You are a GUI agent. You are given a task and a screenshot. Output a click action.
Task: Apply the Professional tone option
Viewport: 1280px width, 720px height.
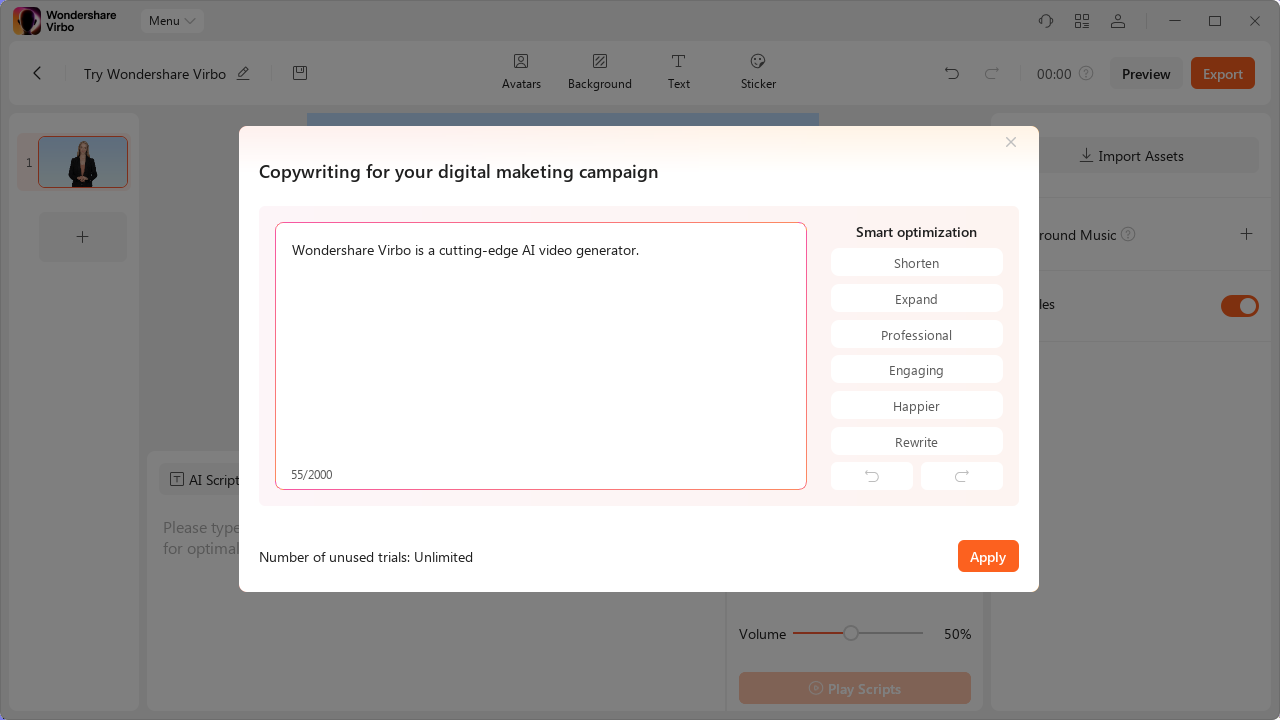coord(917,335)
